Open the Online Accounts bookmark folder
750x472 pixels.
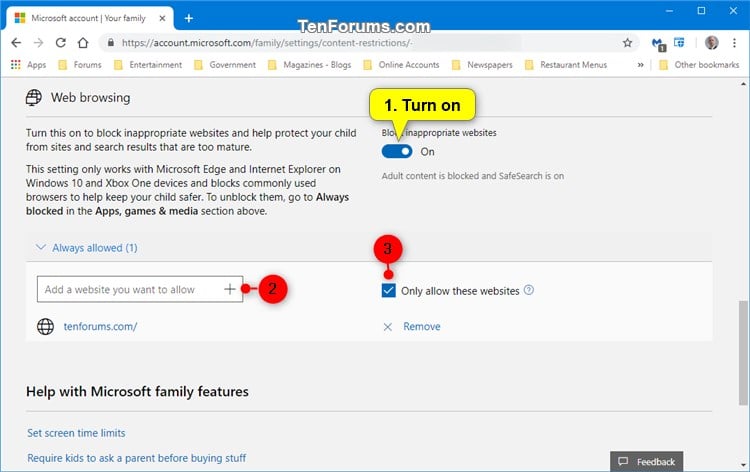pos(401,65)
